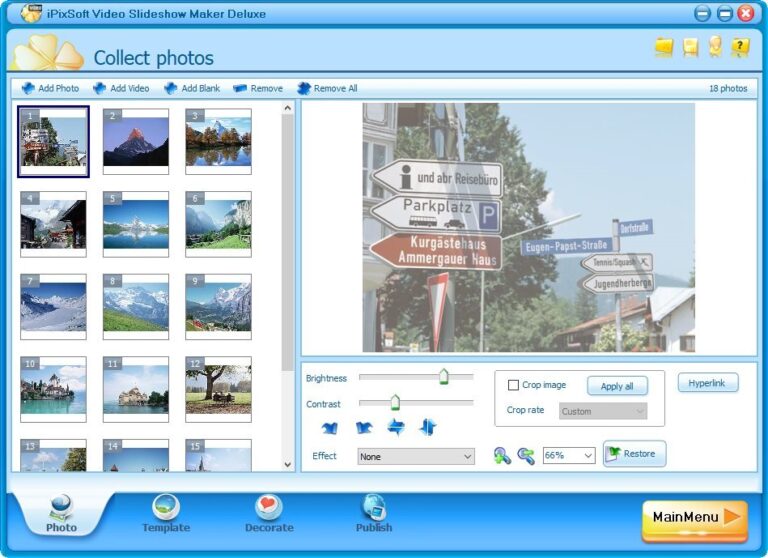Viewport: 768px width, 558px height.
Task: Zoom out with the magnifier minus icon
Action: click(526, 456)
